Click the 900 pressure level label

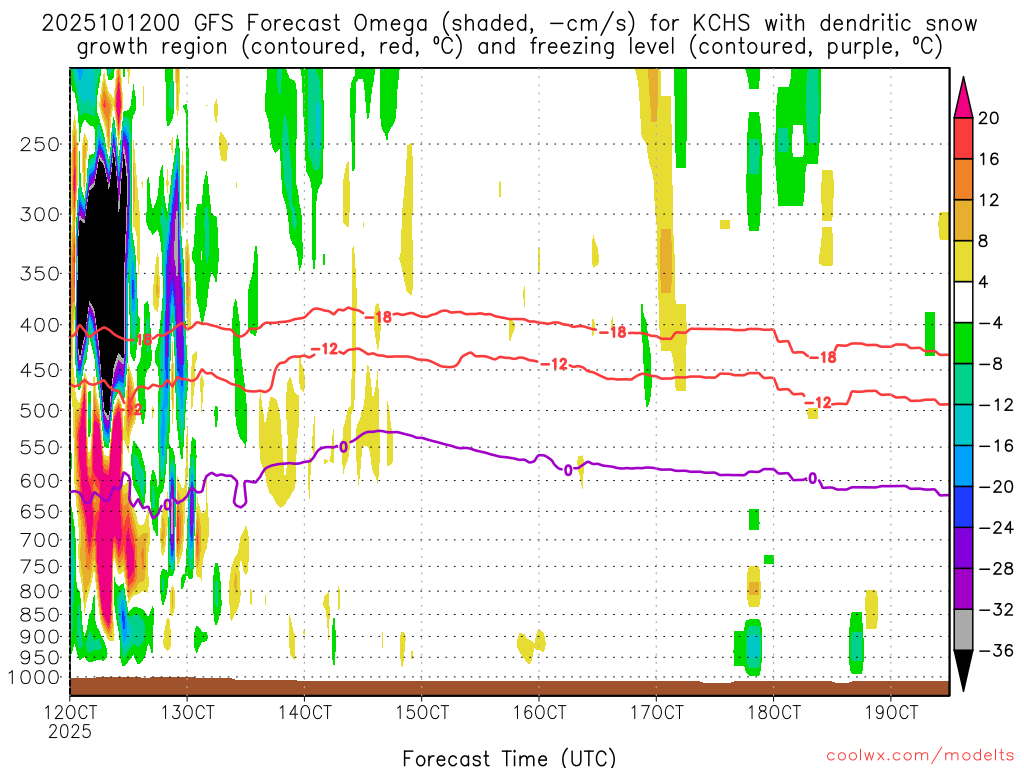pos(40,636)
